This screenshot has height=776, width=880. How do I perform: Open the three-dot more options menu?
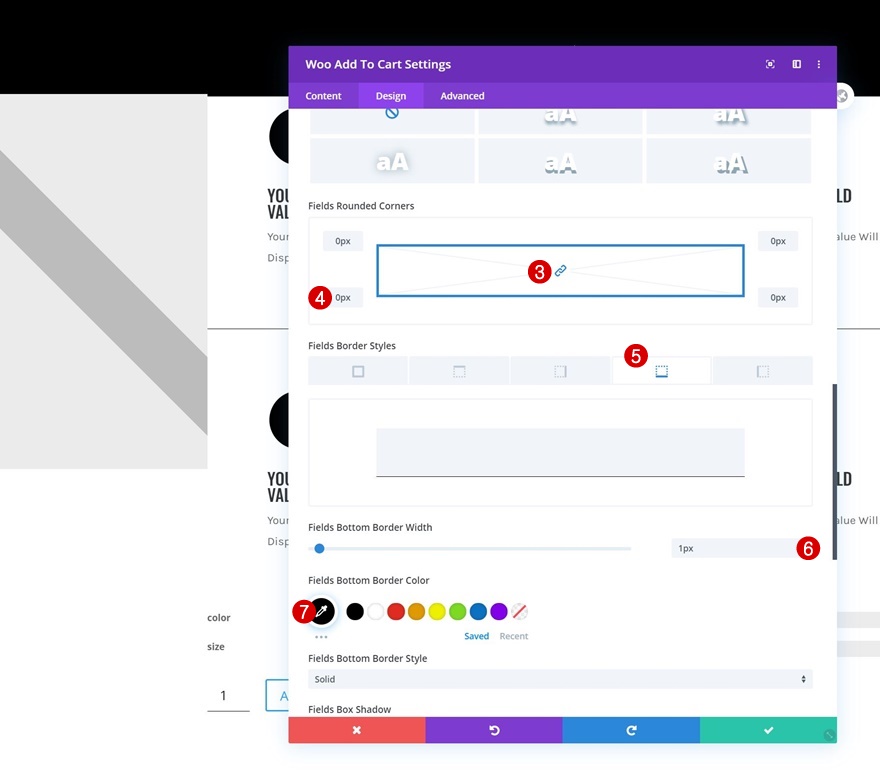click(819, 64)
